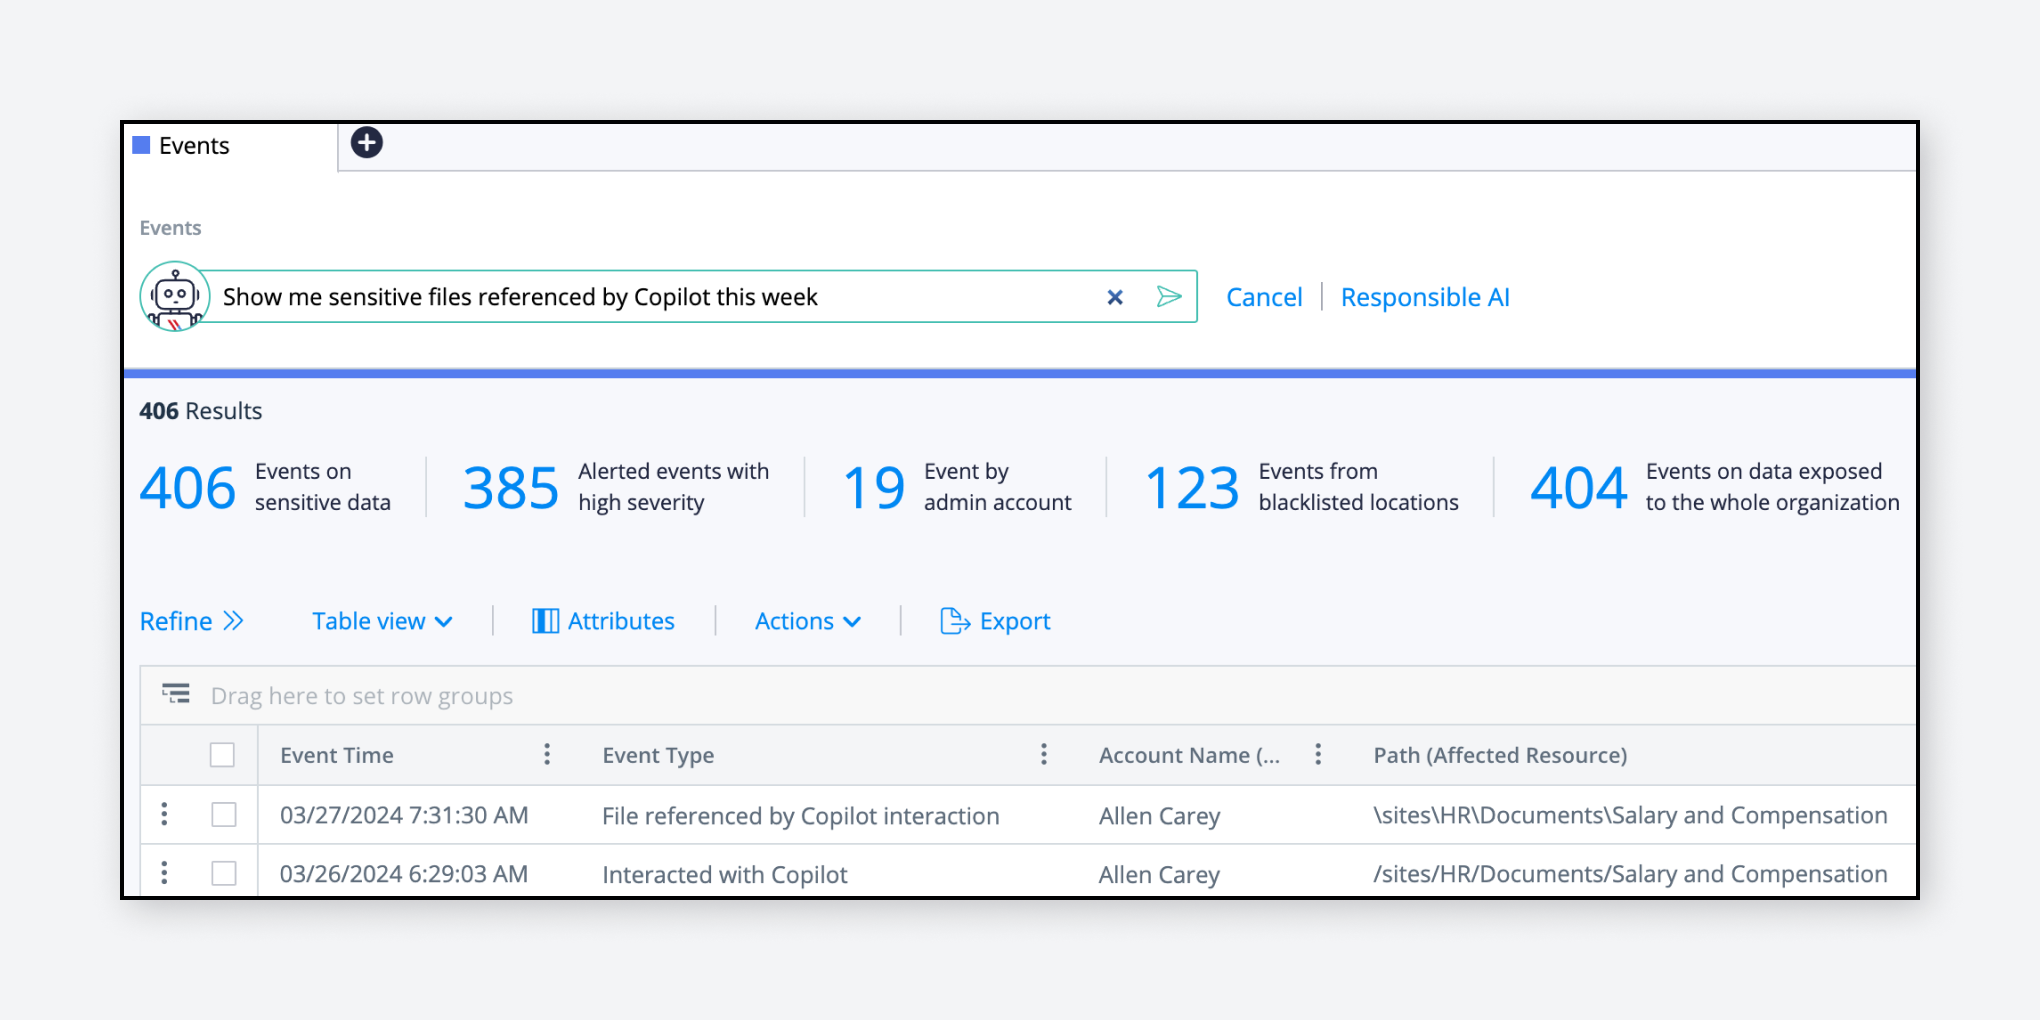Click the row grouping icon beside drag area
Image resolution: width=2040 pixels, height=1020 pixels.
point(175,693)
